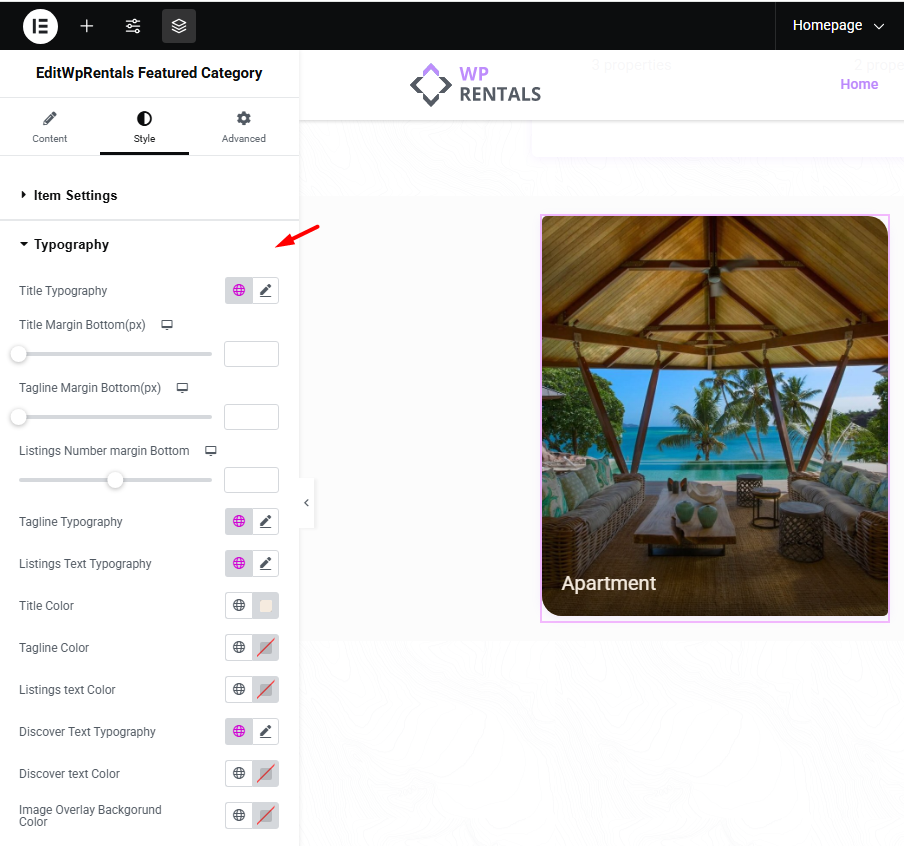Click globe icon for Title Color
The height and width of the screenshot is (846, 904).
coord(239,606)
